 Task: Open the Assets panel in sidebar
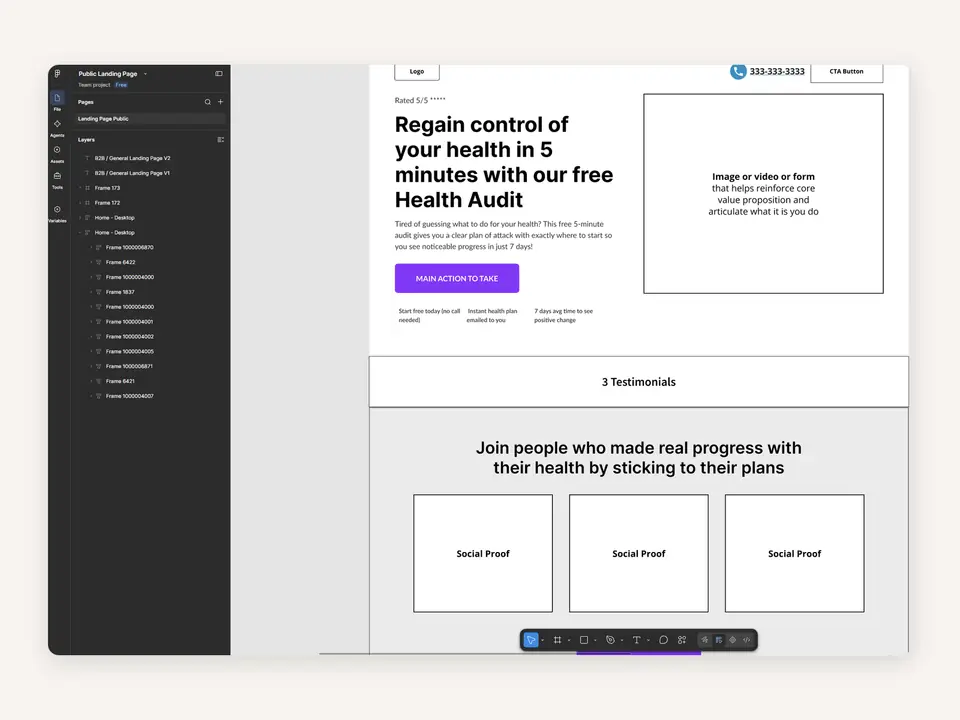coord(57,153)
